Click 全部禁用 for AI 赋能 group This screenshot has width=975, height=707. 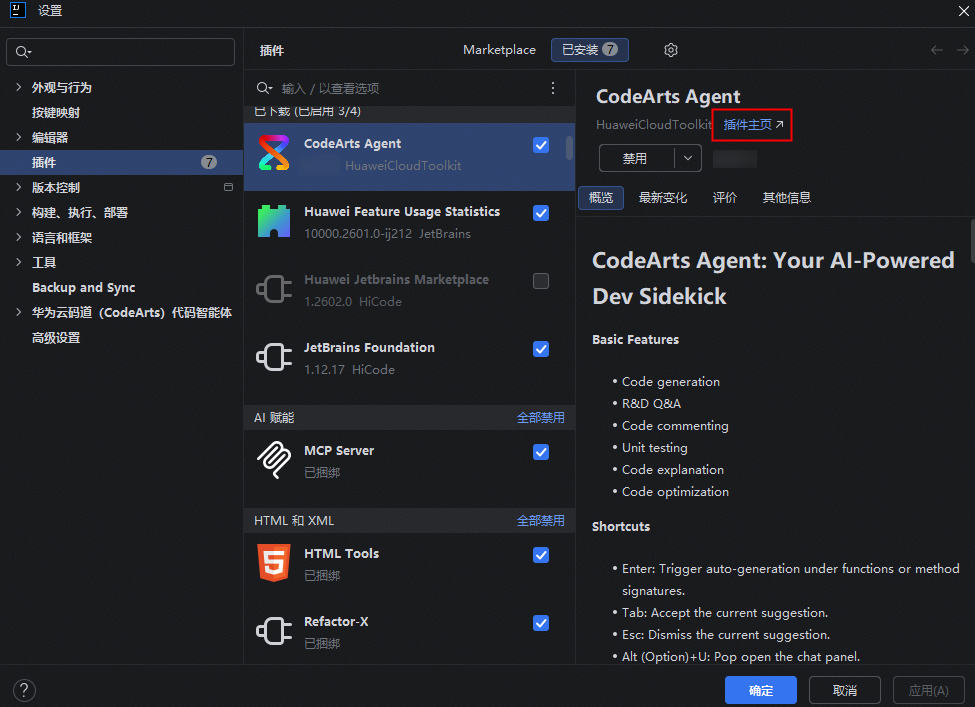541,418
